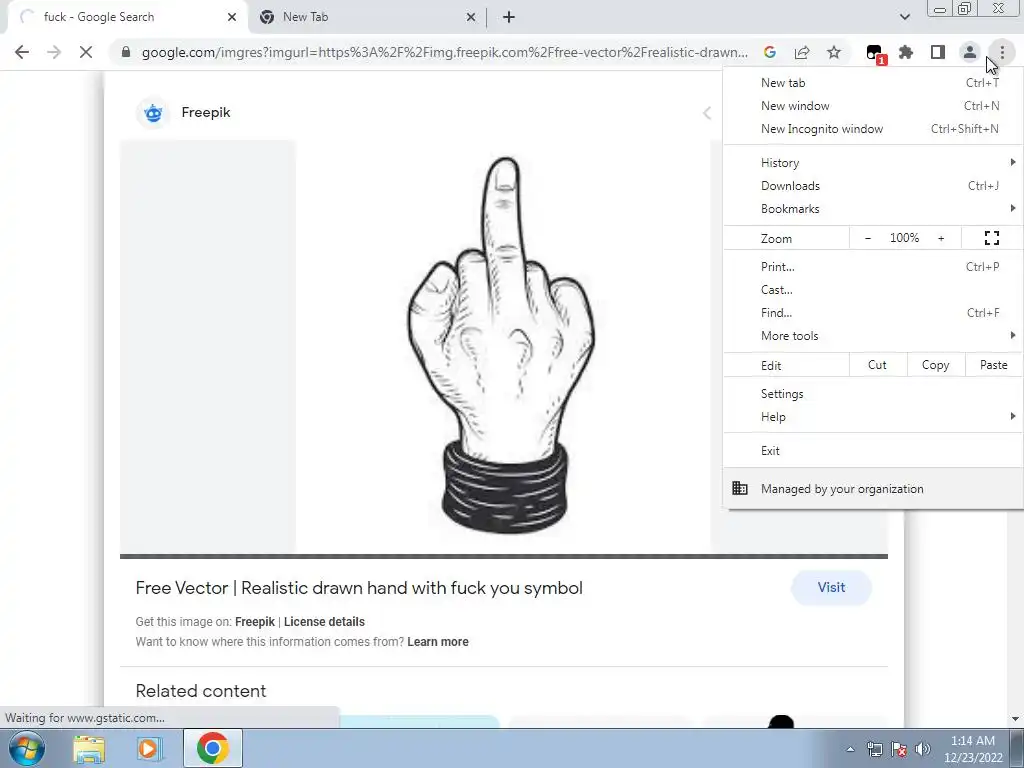Select Print... from the menu
1024x768 pixels.
click(873, 266)
